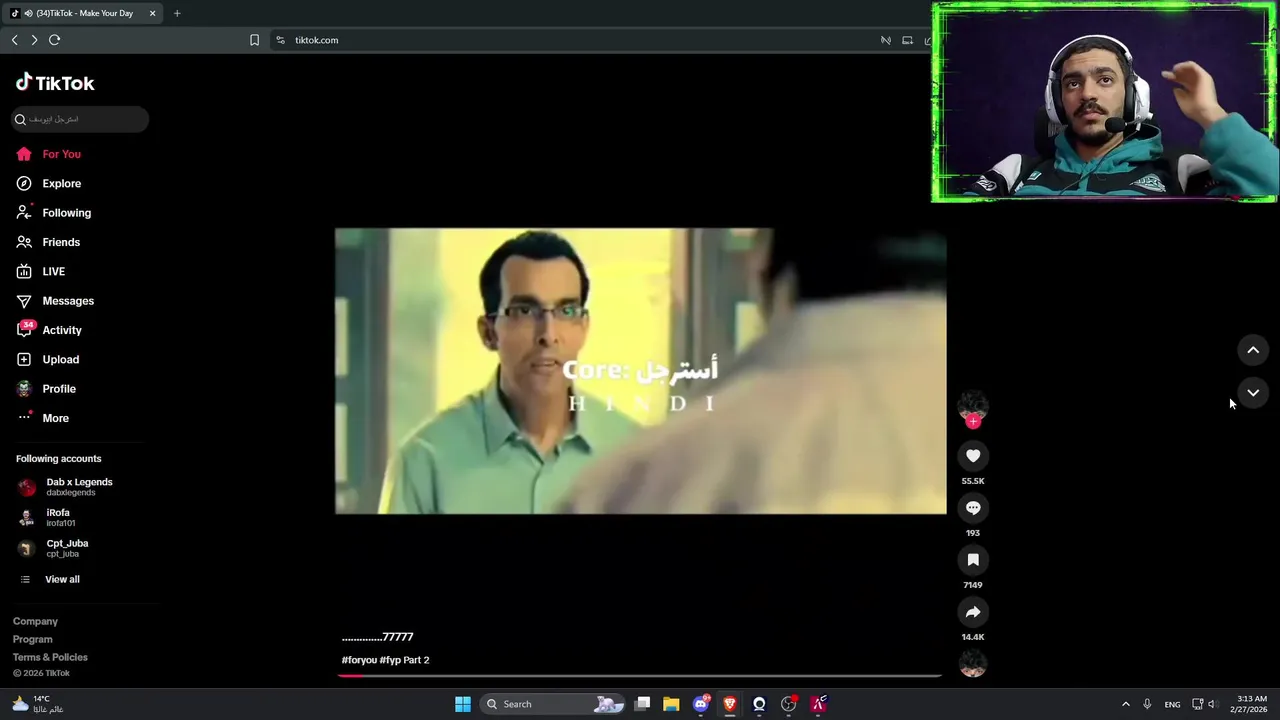Image resolution: width=1280 pixels, height=720 pixels.
Task: Open File Explorer from the taskbar
Action: pyautogui.click(x=671, y=704)
